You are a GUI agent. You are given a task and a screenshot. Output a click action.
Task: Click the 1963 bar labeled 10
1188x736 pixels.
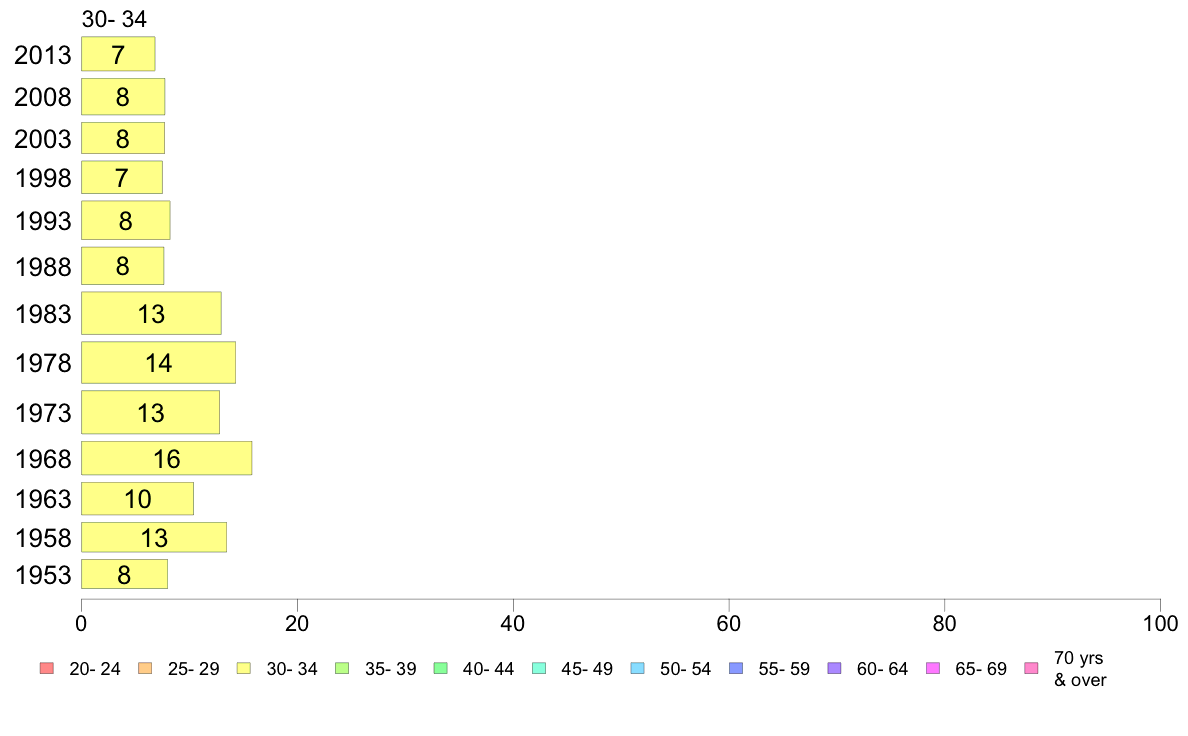click(x=137, y=499)
